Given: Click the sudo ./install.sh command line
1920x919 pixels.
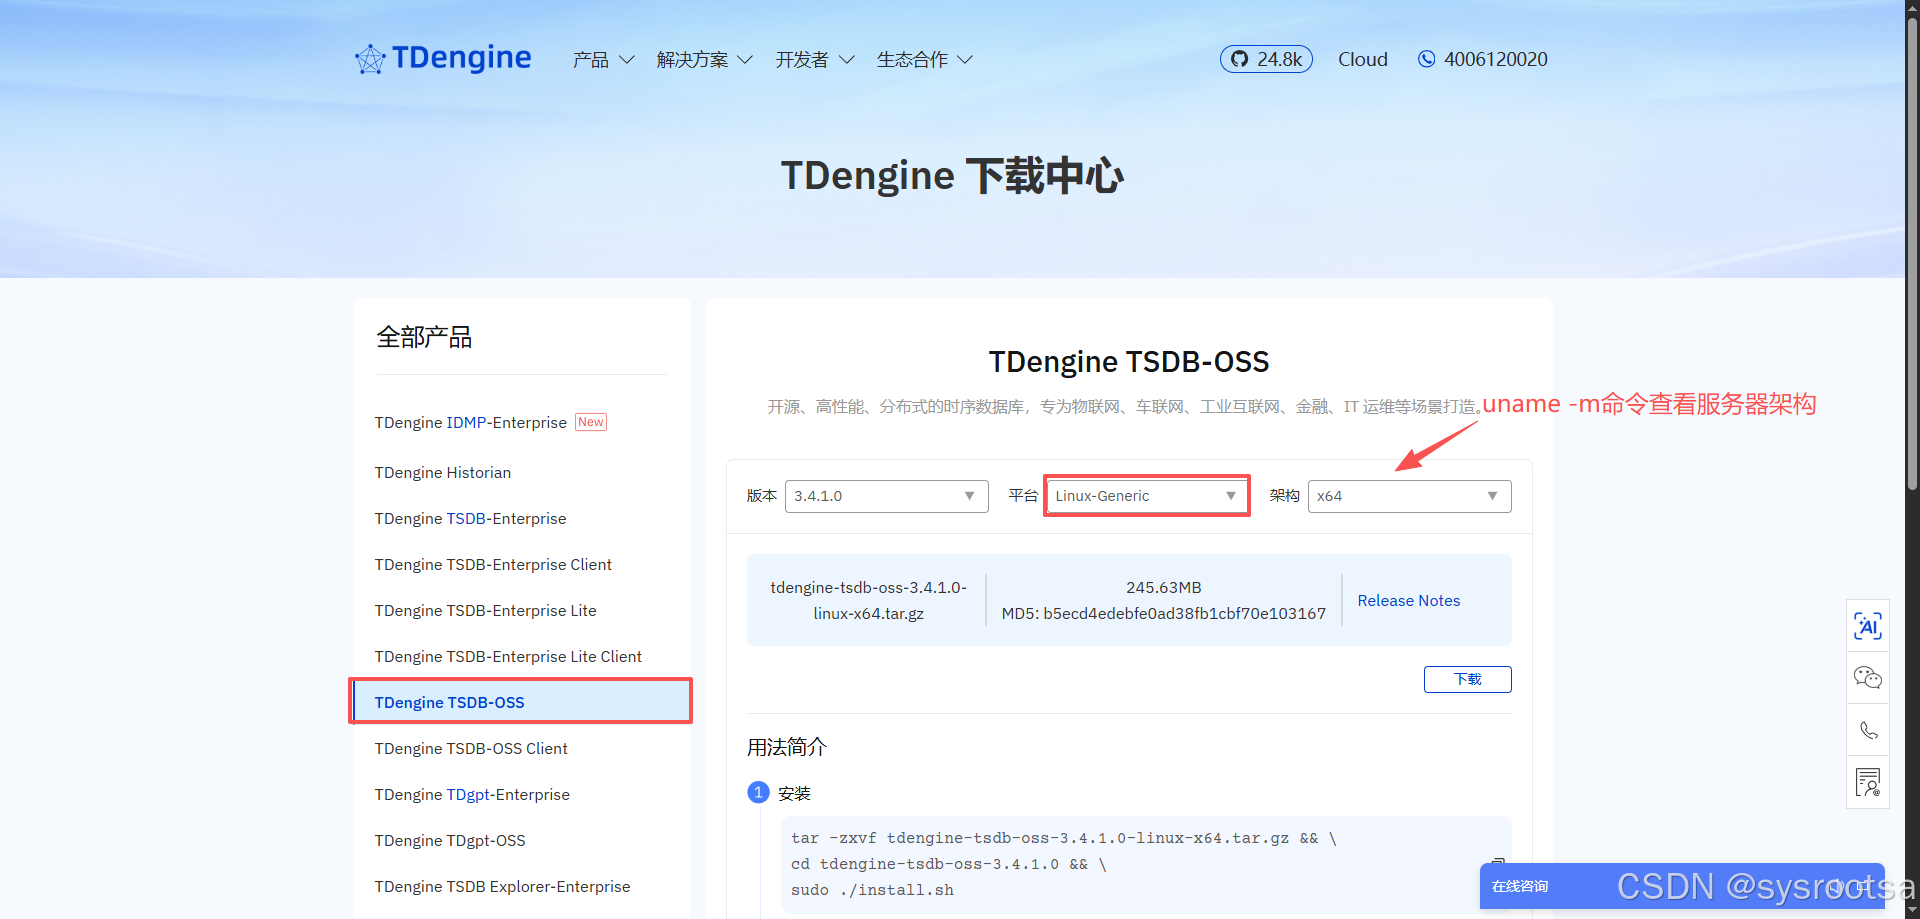Looking at the screenshot, I should pos(872,890).
